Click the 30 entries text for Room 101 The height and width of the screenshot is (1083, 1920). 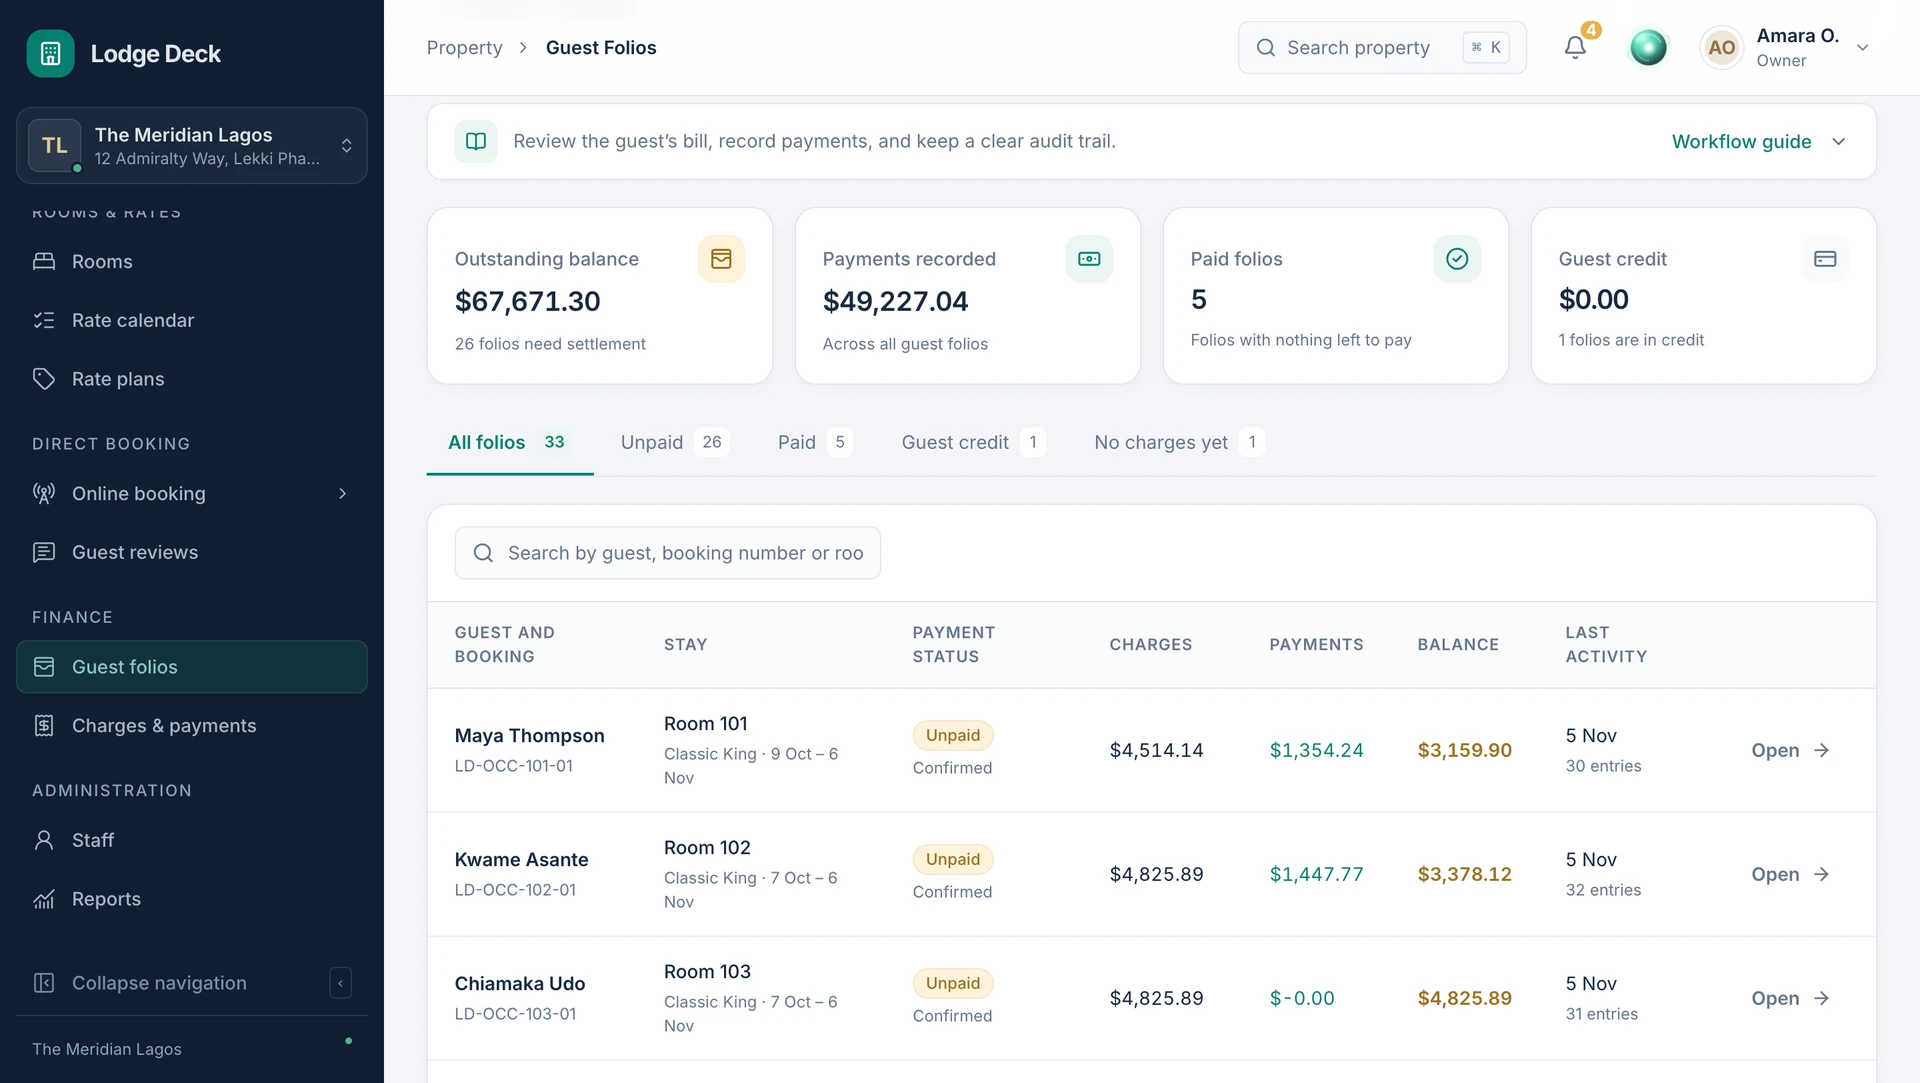1603,766
